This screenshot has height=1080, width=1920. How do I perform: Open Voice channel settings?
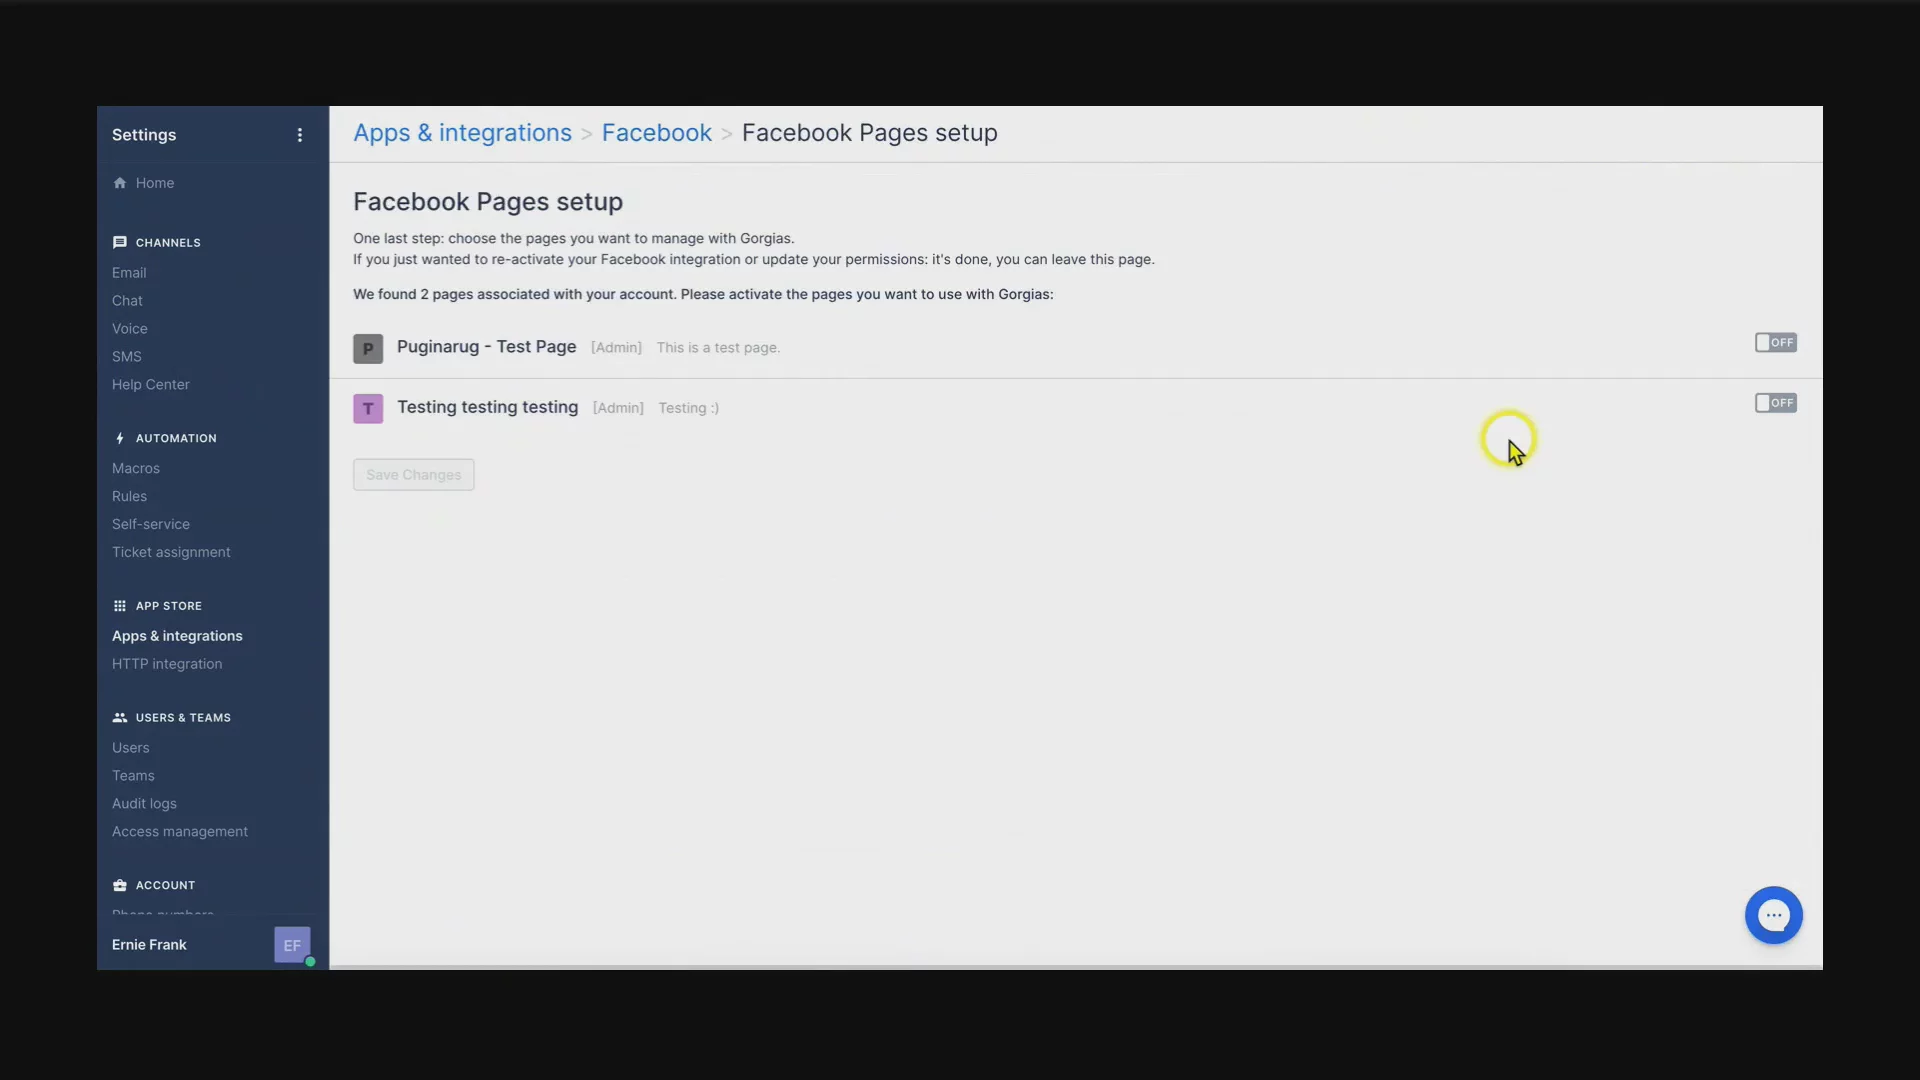pyautogui.click(x=130, y=329)
